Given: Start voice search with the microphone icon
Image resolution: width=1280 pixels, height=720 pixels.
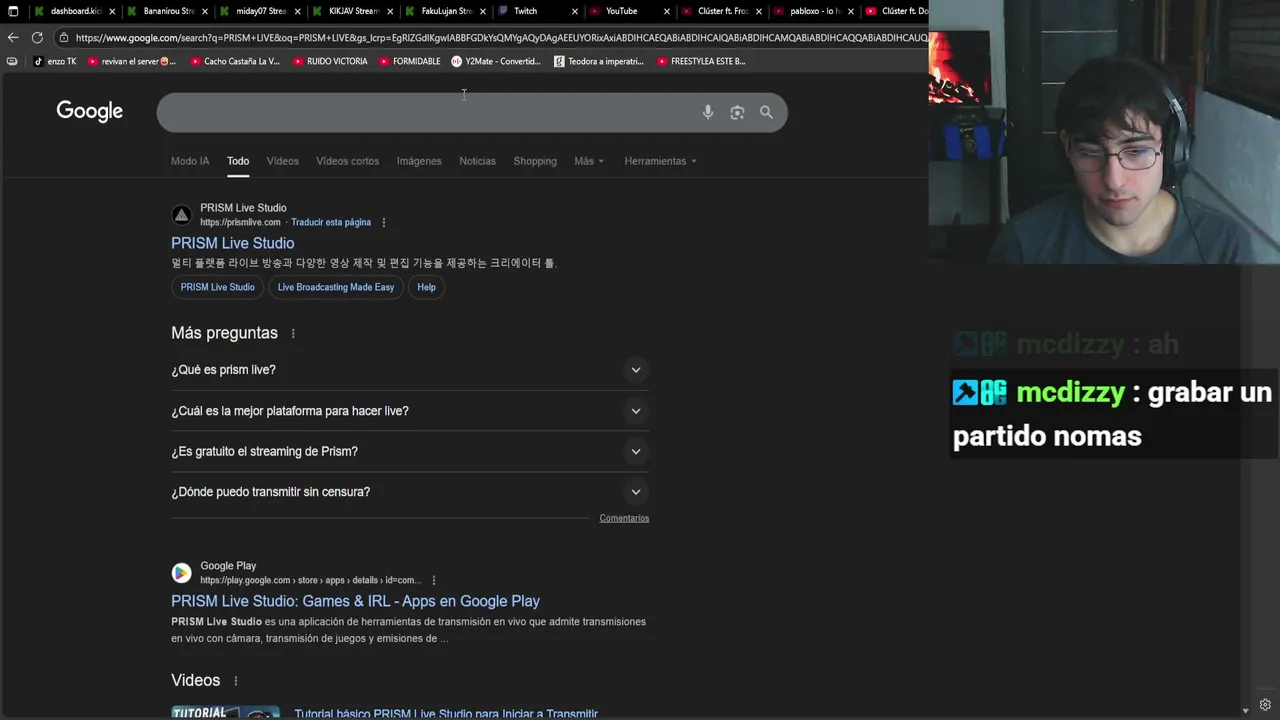Looking at the screenshot, I should click(708, 113).
